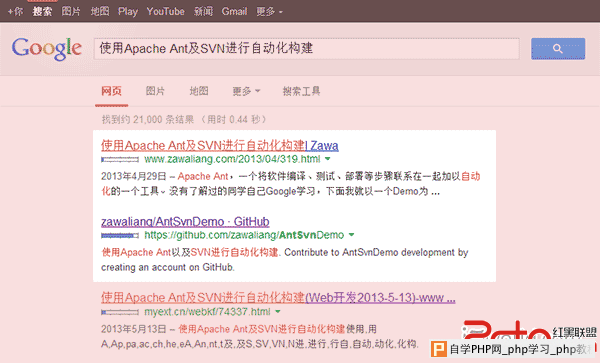Click the Google logo
The height and width of the screenshot is (363, 600).
(x=47, y=49)
